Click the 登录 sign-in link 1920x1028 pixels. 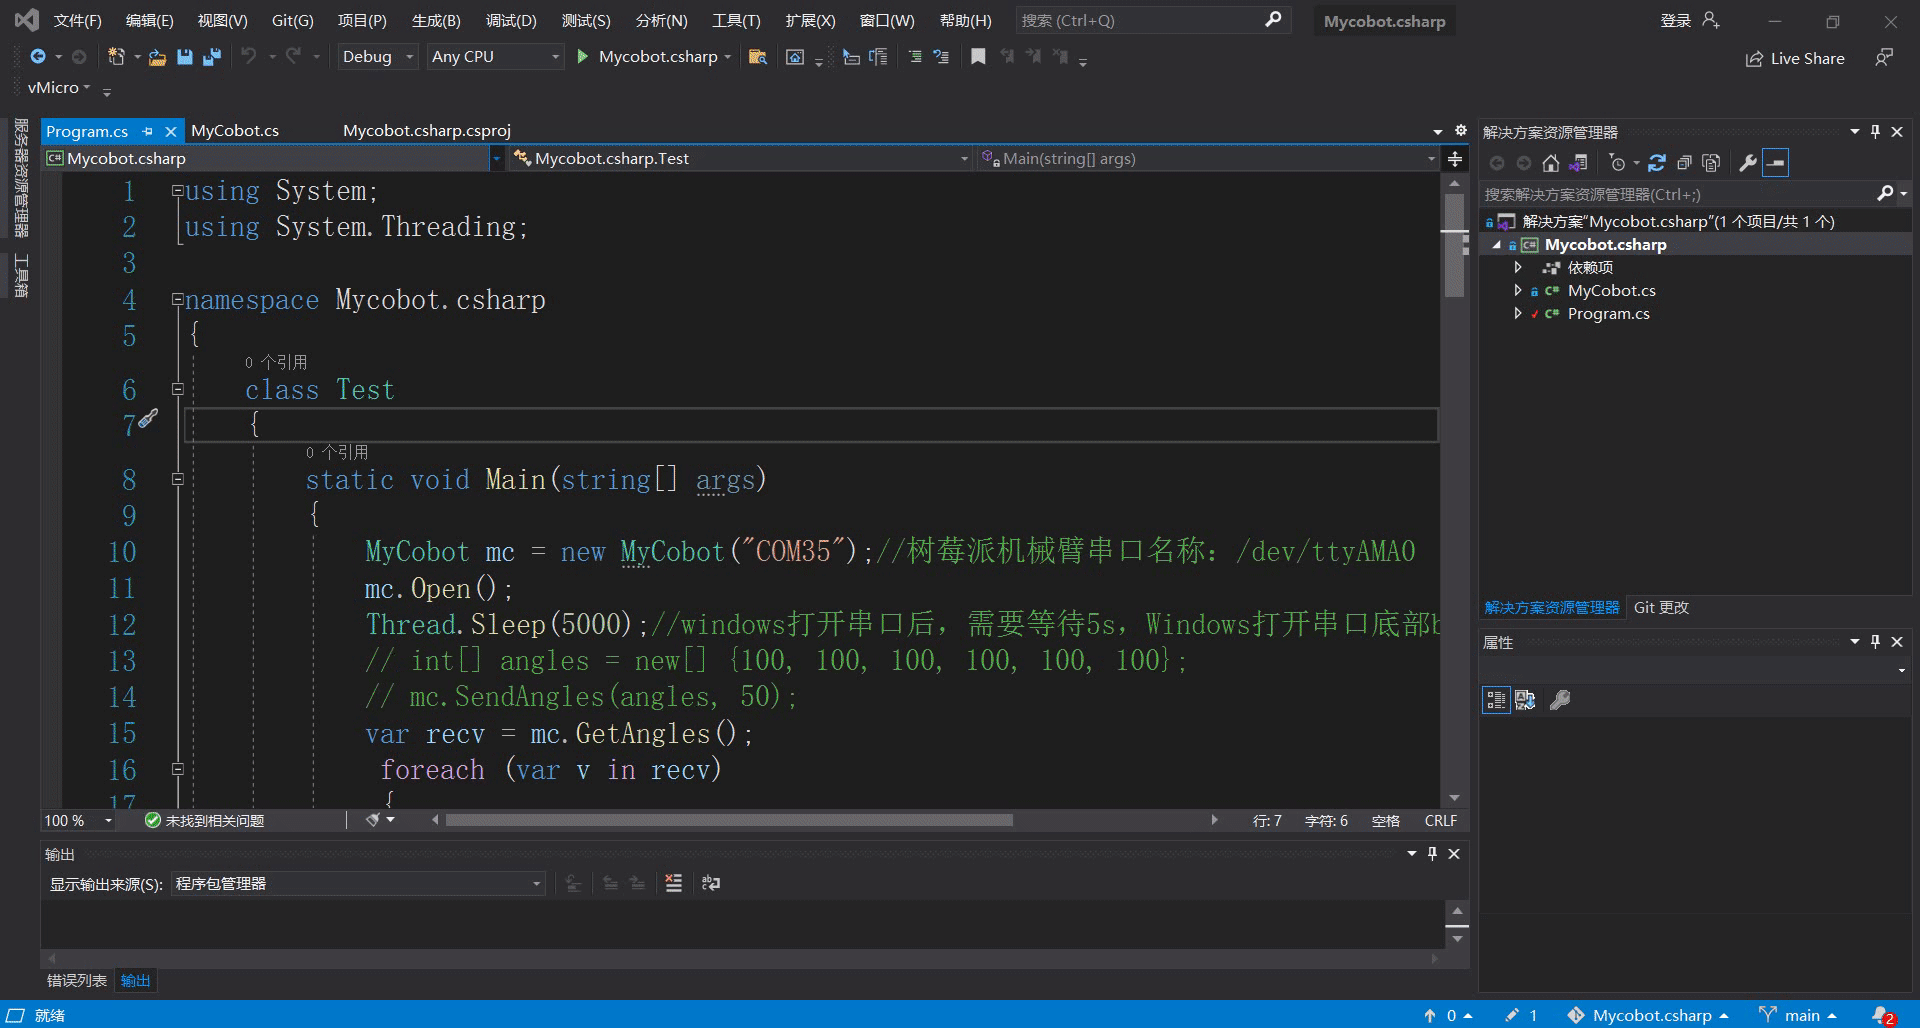coord(1676,20)
